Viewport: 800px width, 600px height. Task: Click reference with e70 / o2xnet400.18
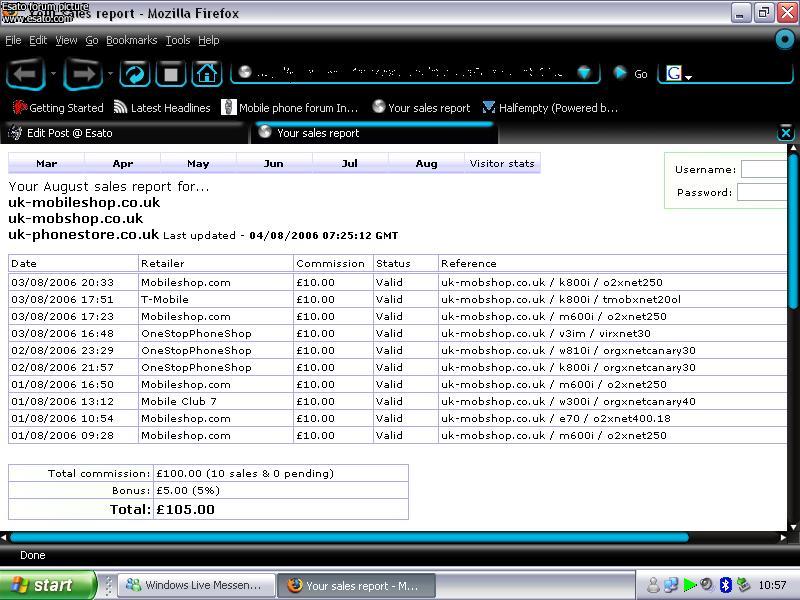pyautogui.click(x=612, y=418)
